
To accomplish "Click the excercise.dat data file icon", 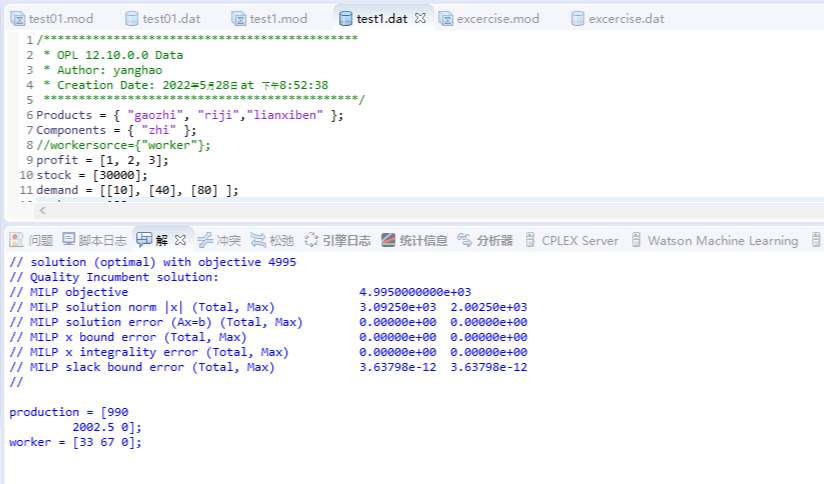I will click(x=578, y=19).
